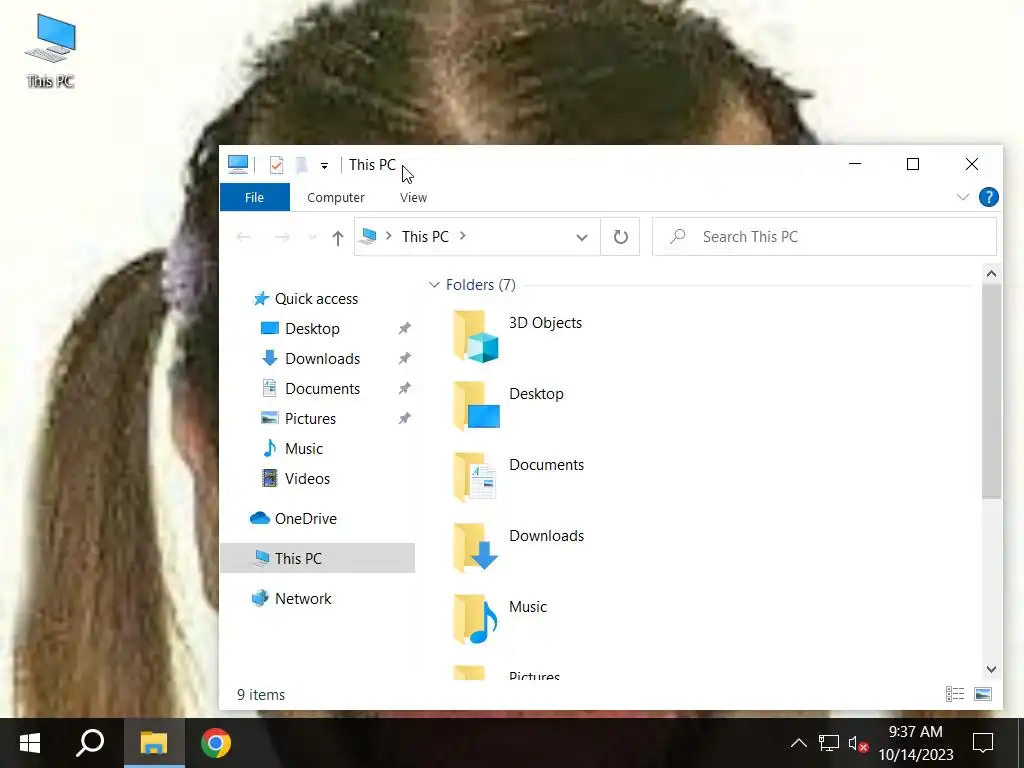Select the Desktop folder icon in Folders

point(476,406)
